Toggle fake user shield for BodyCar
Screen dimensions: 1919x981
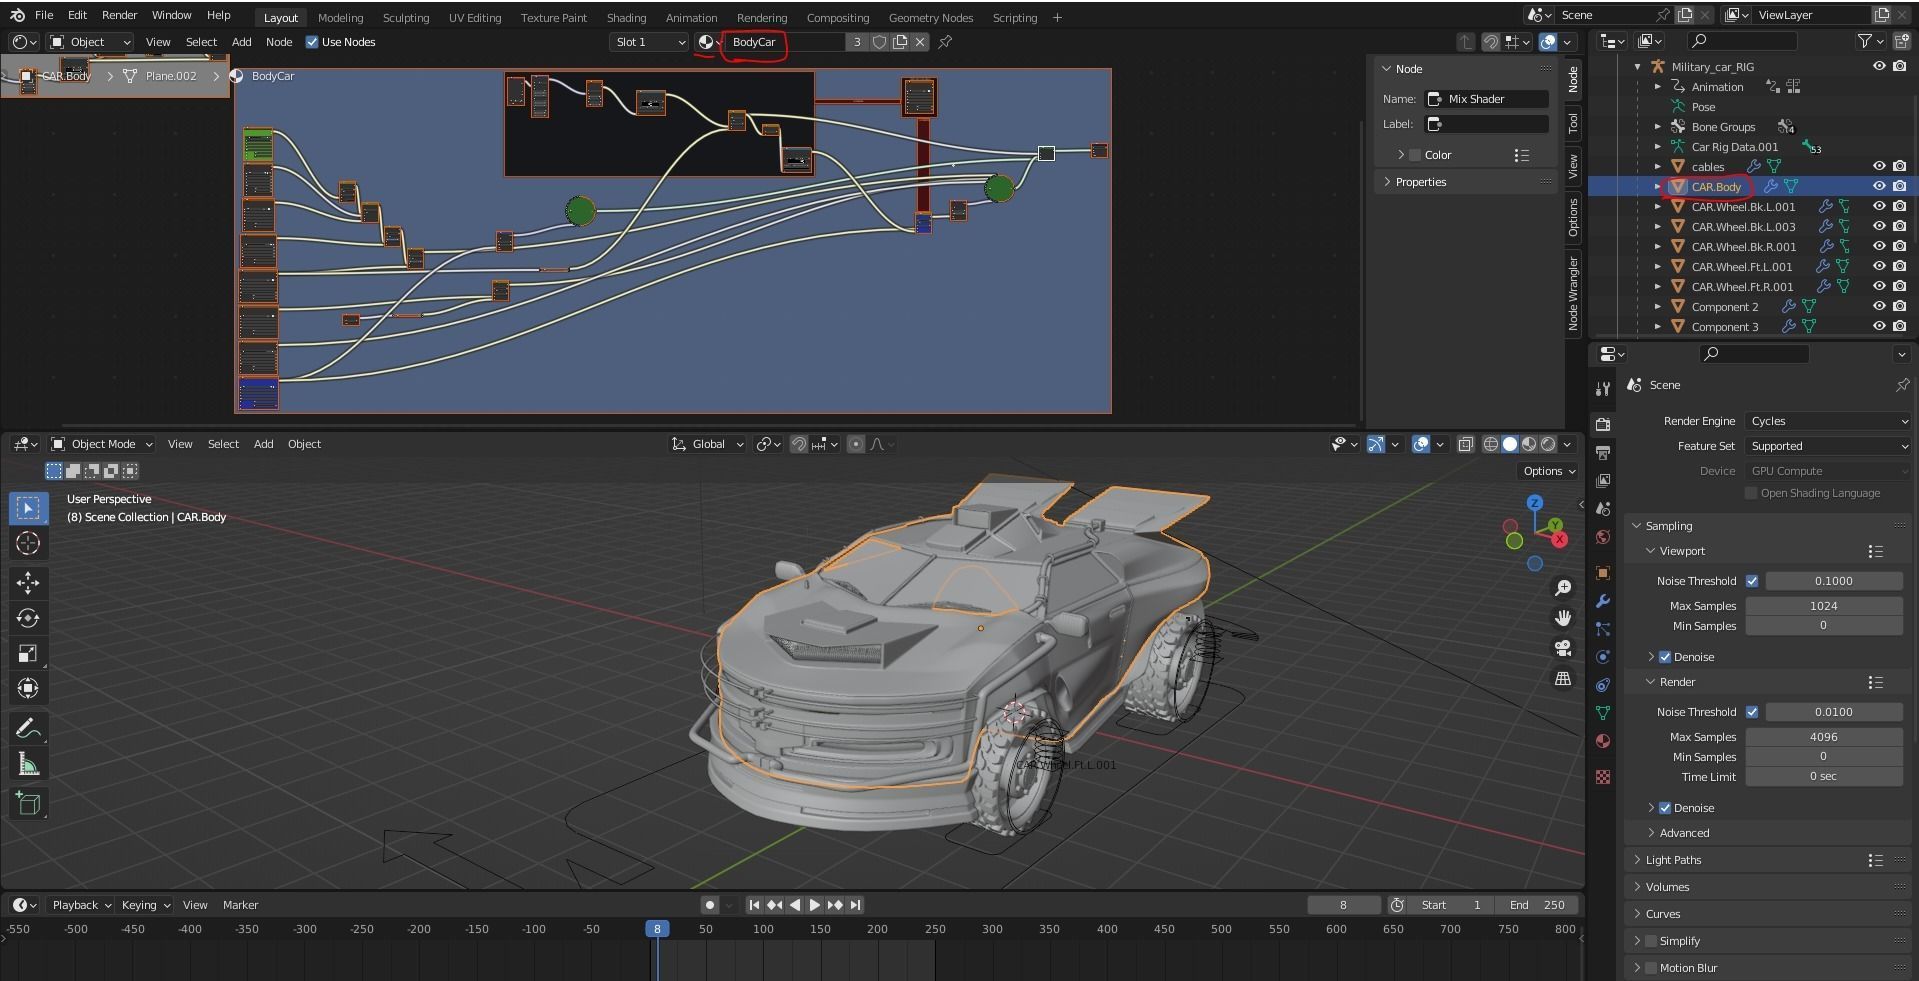coord(879,42)
